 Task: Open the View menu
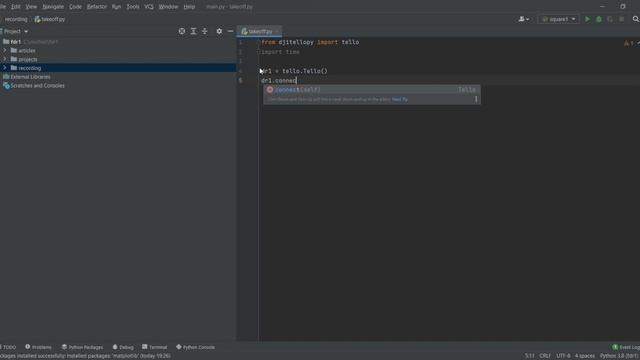[31, 7]
